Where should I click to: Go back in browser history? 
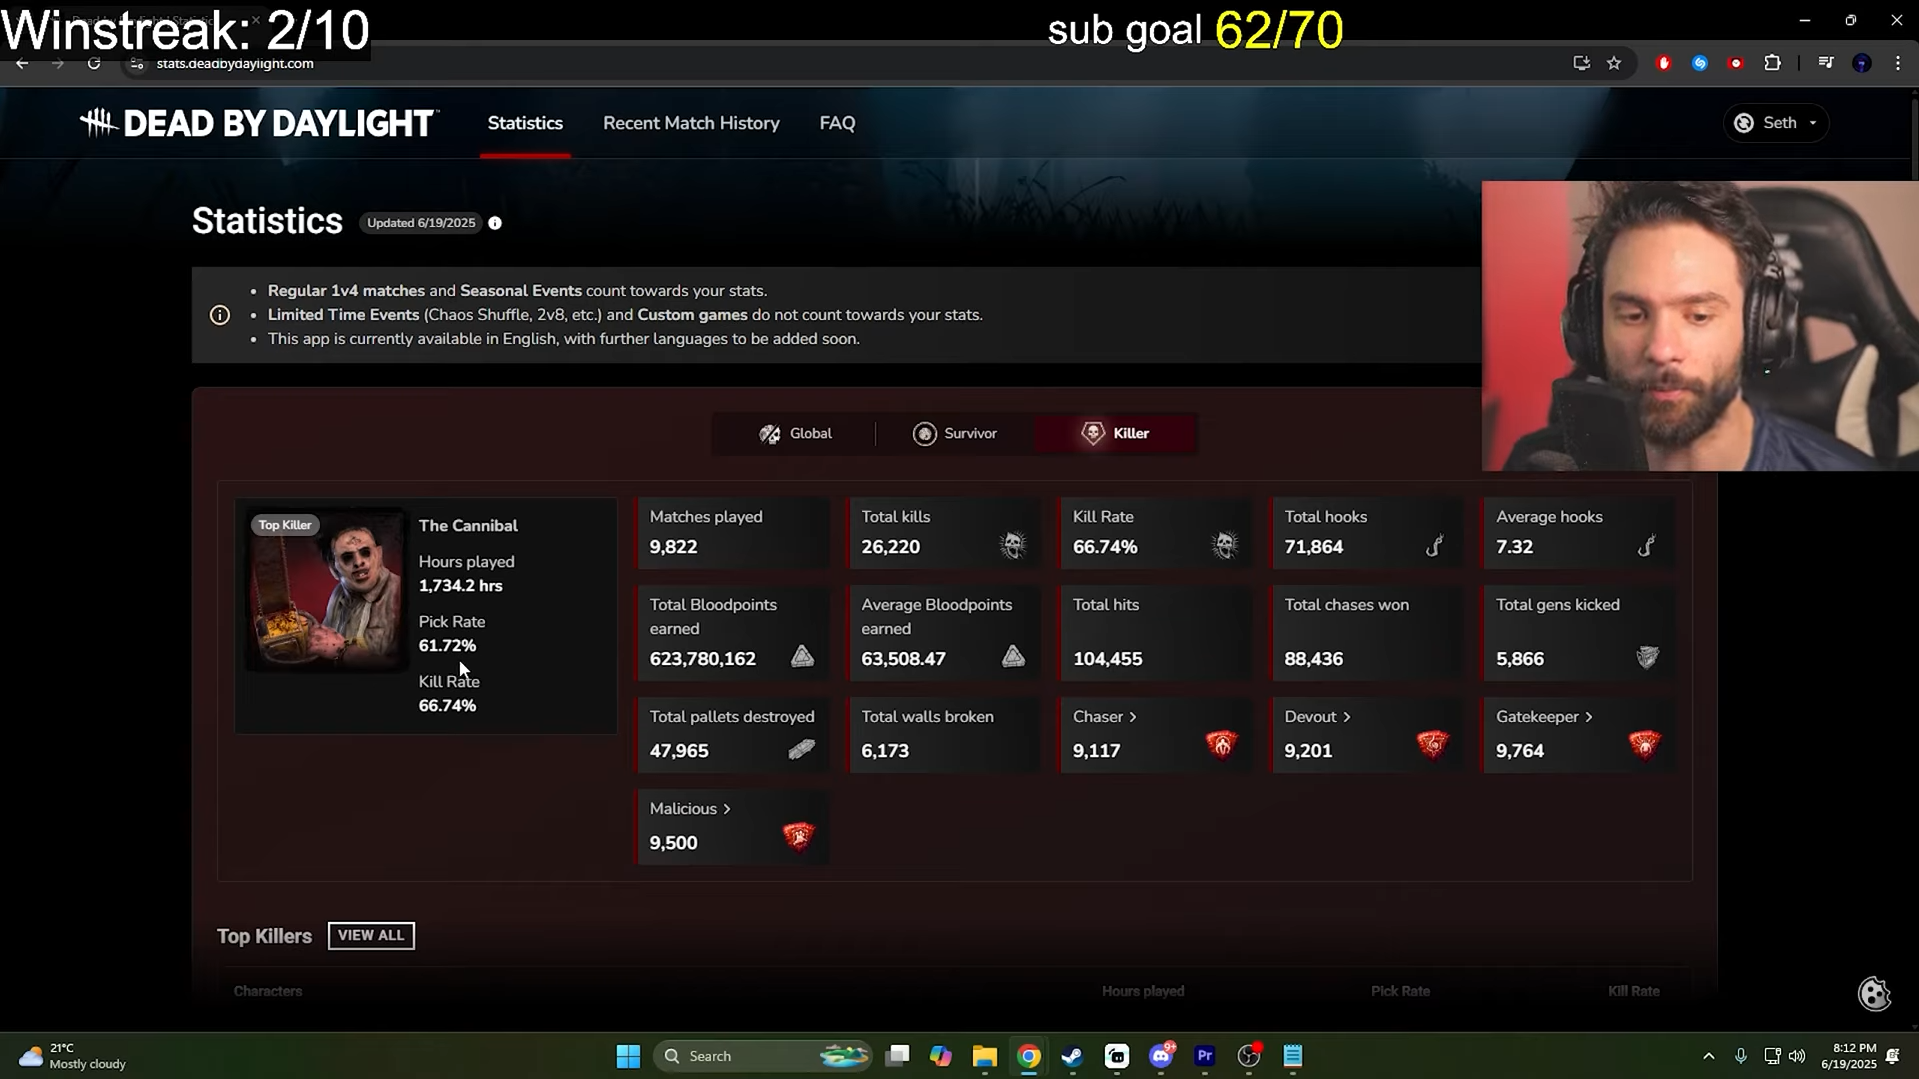[x=22, y=63]
